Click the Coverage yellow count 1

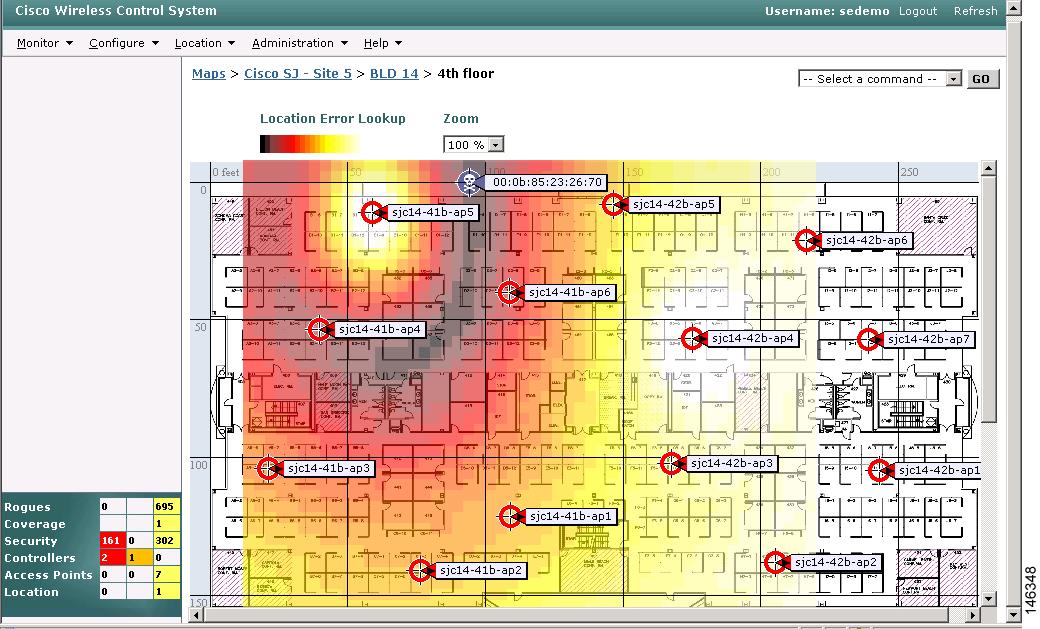(166, 524)
